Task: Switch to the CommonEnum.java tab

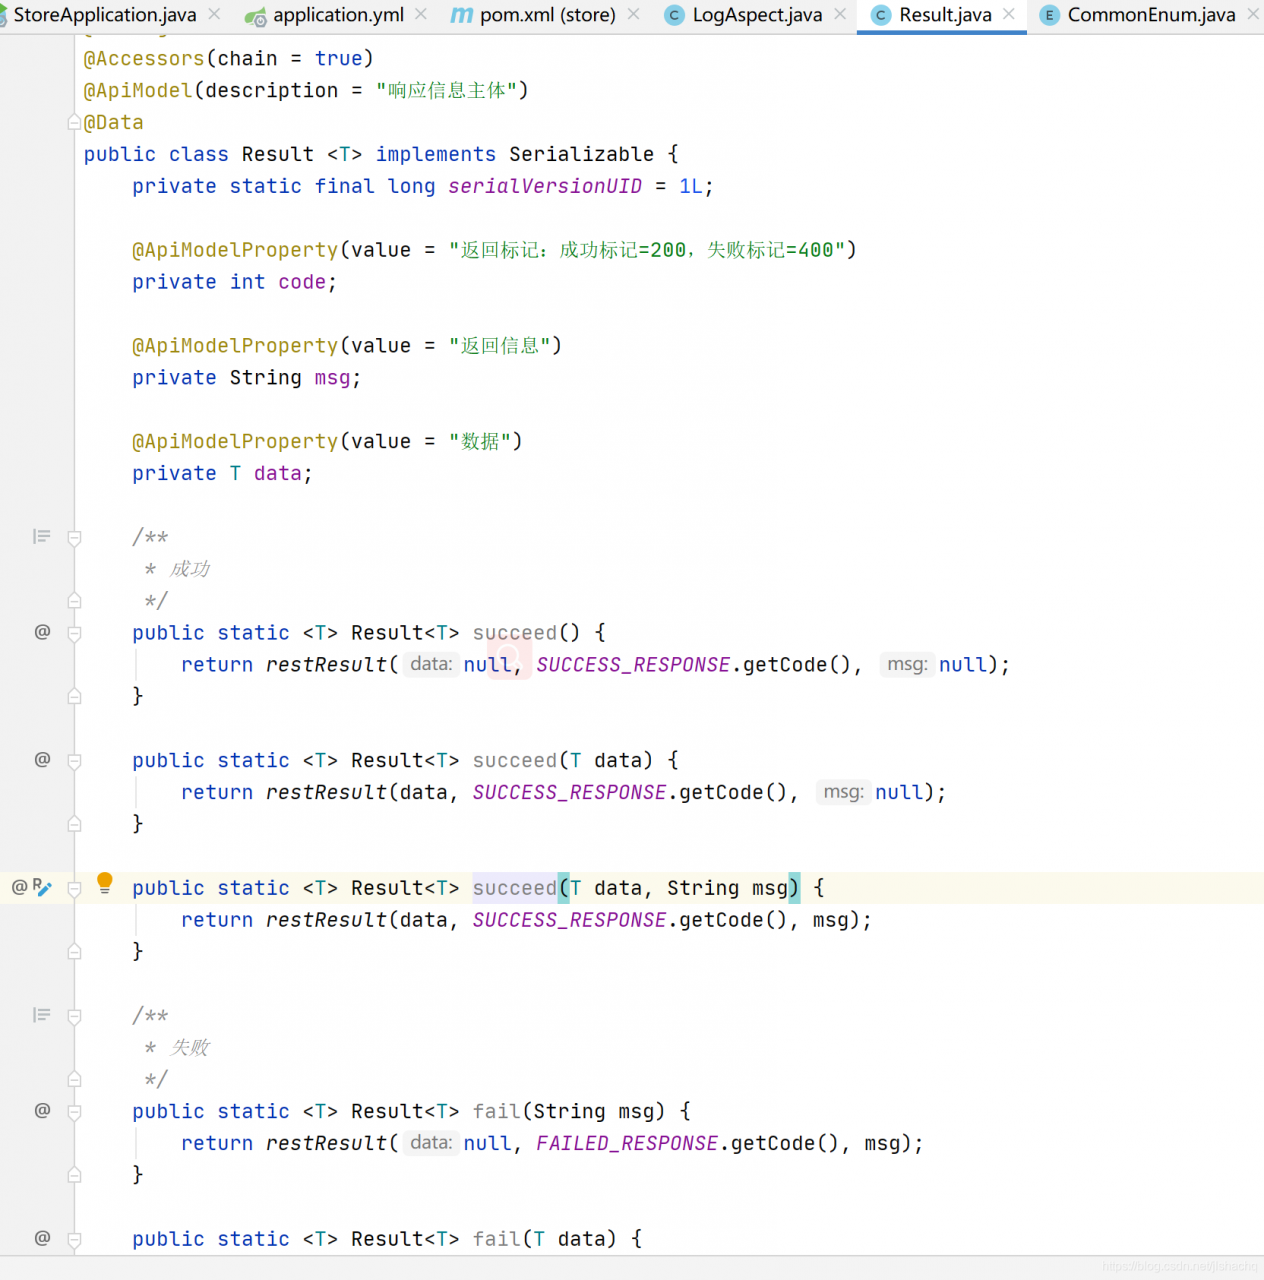Action: (x=1150, y=15)
